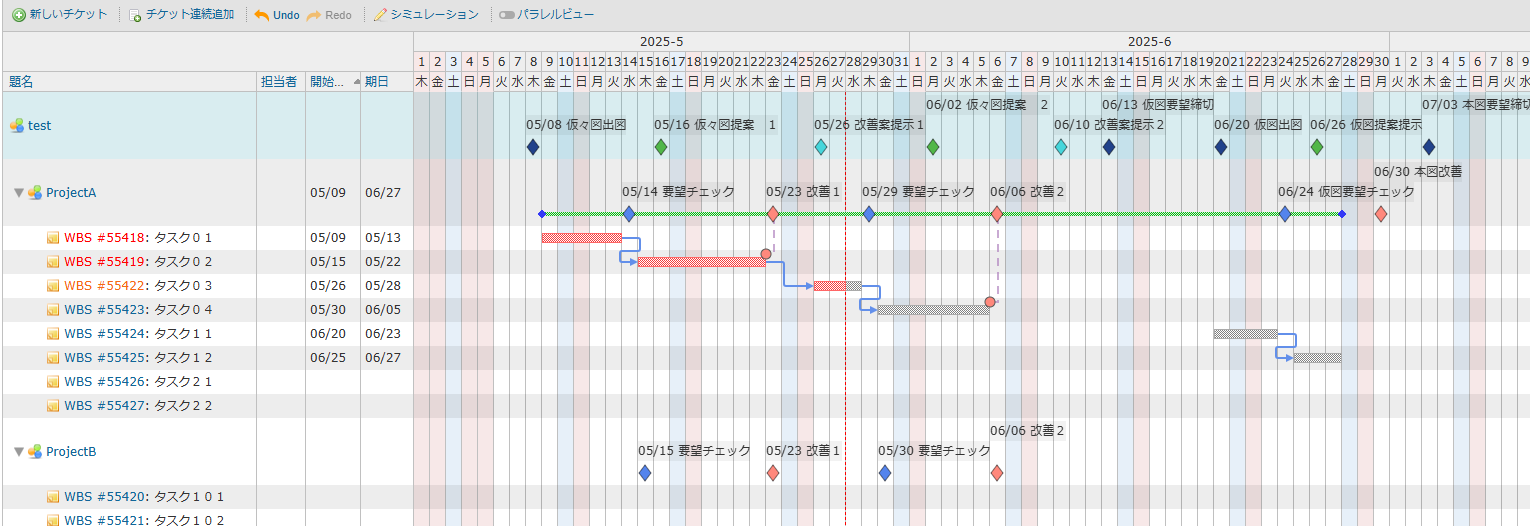Click the Undo arrow icon
This screenshot has height=526, width=1530.
[261, 16]
